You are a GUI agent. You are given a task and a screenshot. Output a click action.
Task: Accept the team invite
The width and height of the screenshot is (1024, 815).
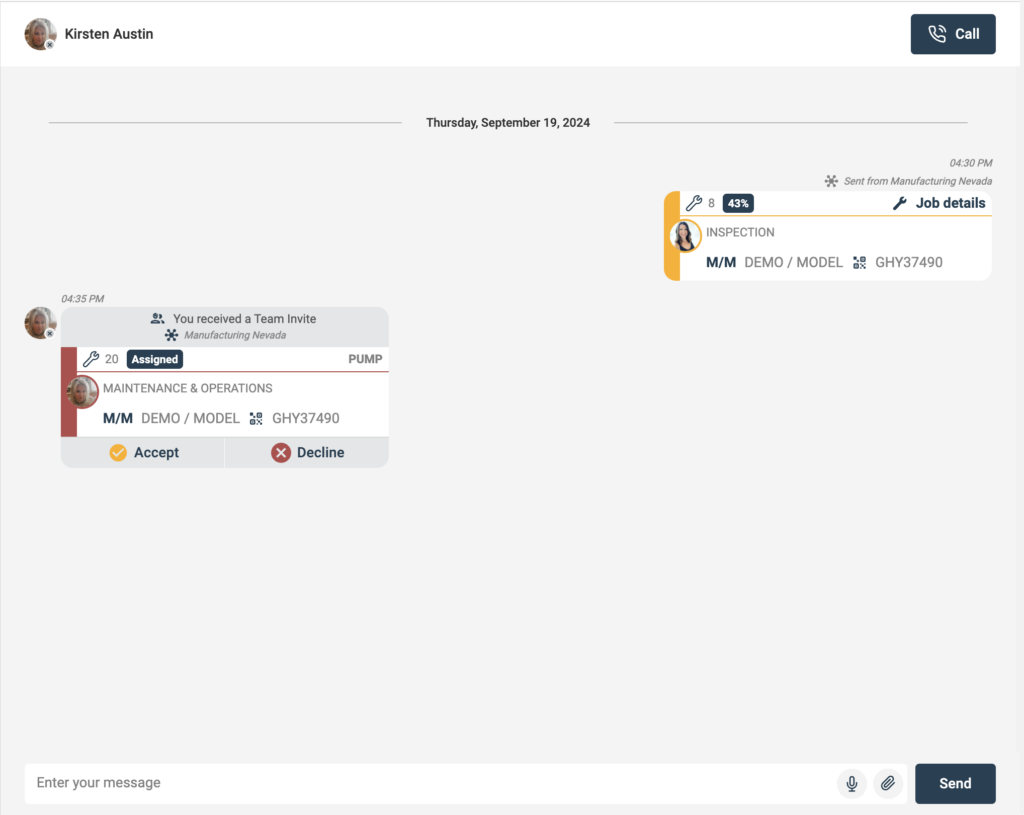click(x=143, y=453)
